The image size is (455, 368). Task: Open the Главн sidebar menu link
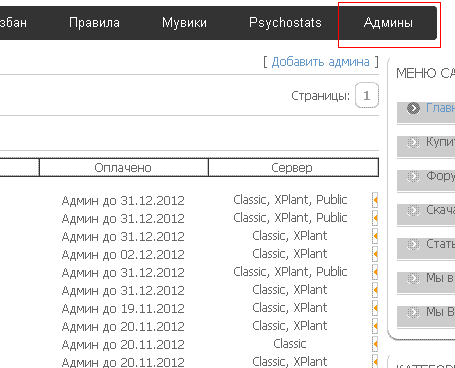click(440, 108)
